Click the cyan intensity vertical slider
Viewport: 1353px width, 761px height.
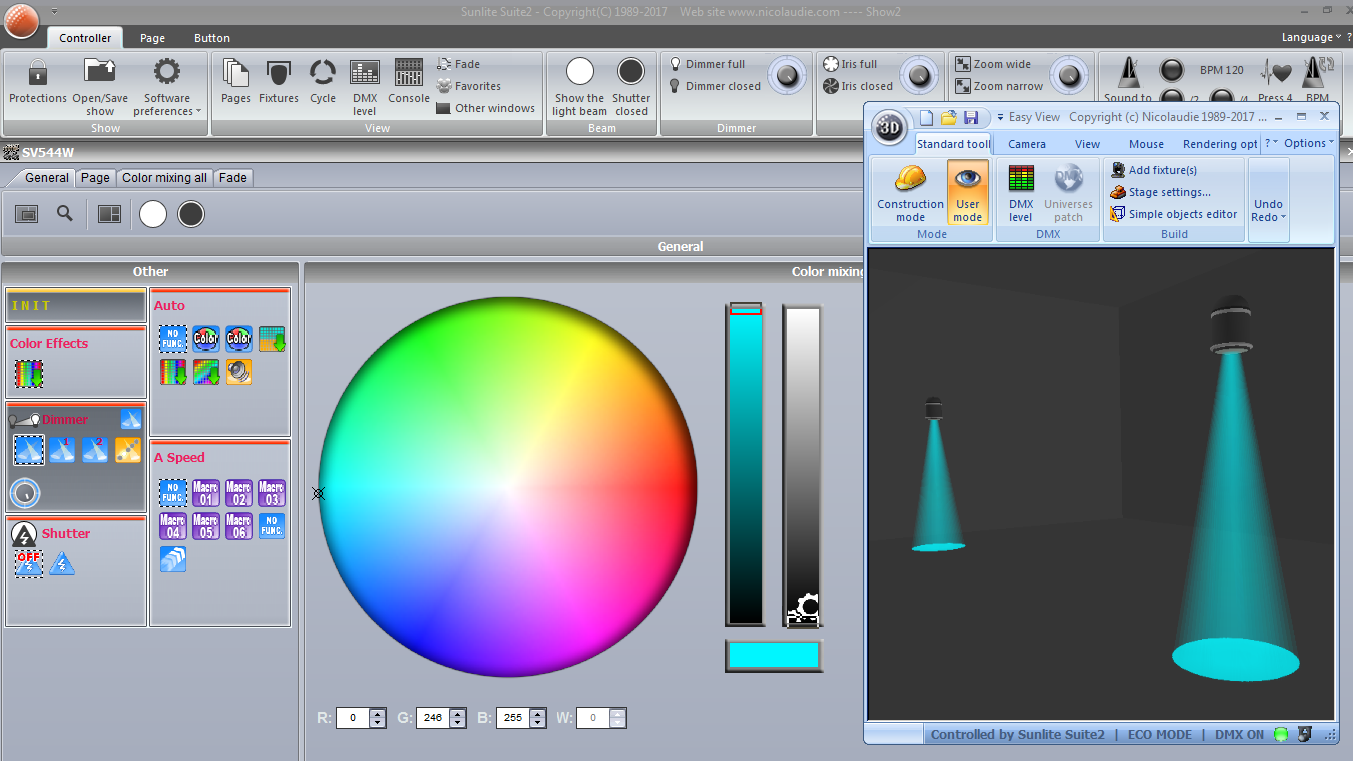point(745,465)
